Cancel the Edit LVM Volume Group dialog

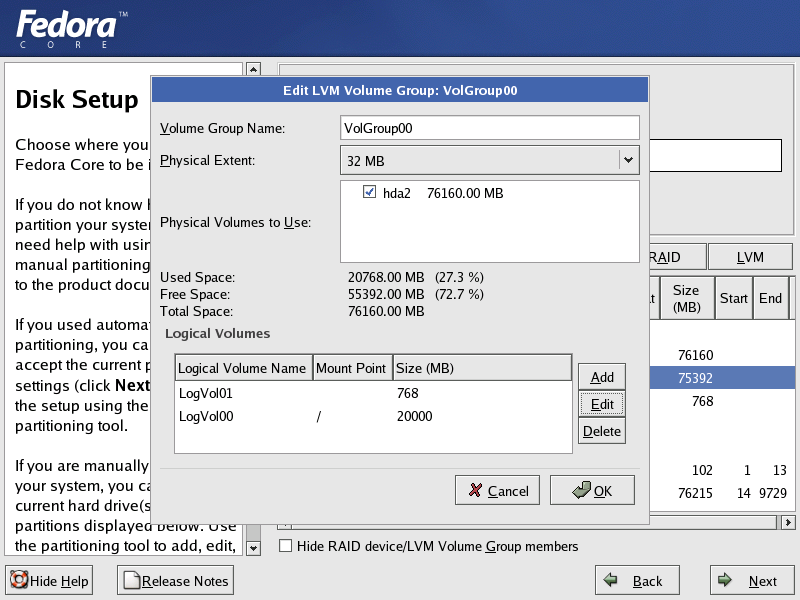(497, 490)
